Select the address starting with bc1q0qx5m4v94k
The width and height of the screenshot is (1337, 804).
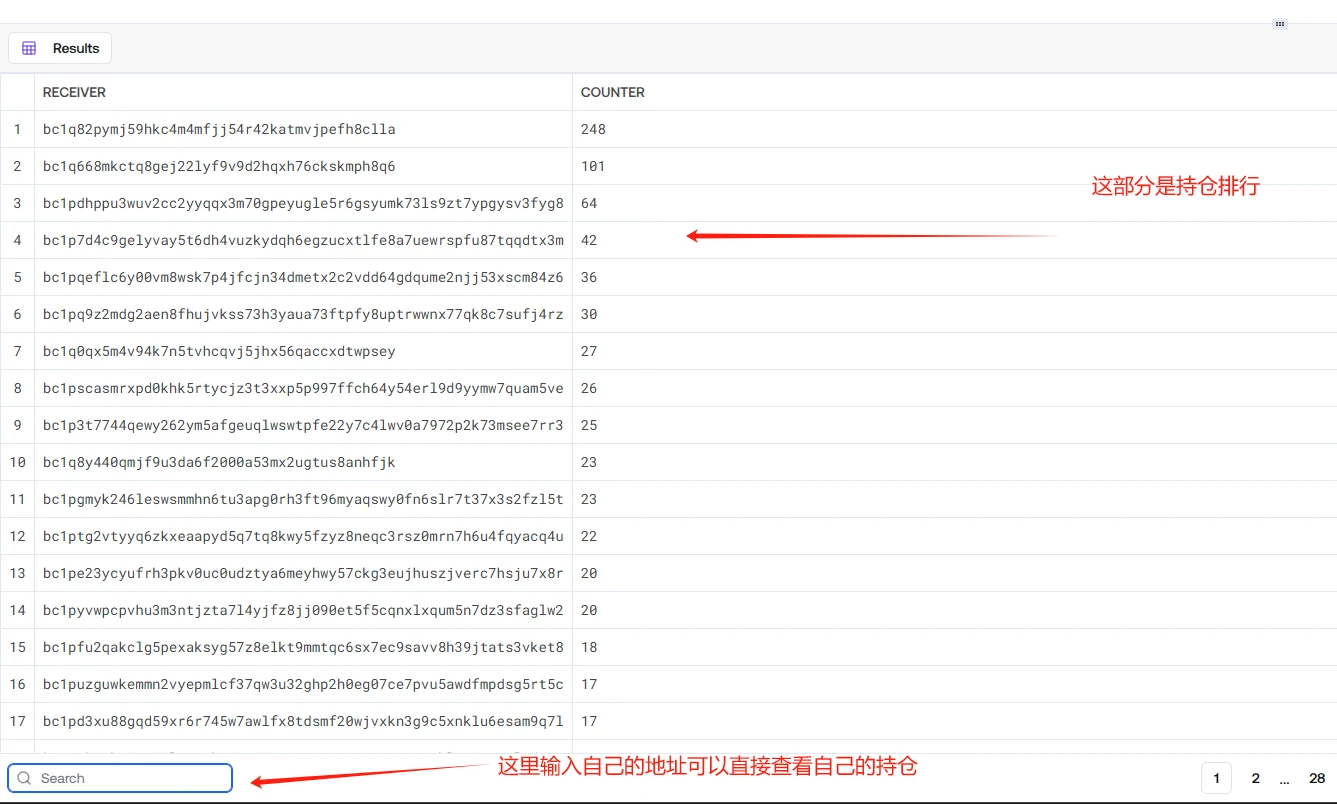[219, 351]
